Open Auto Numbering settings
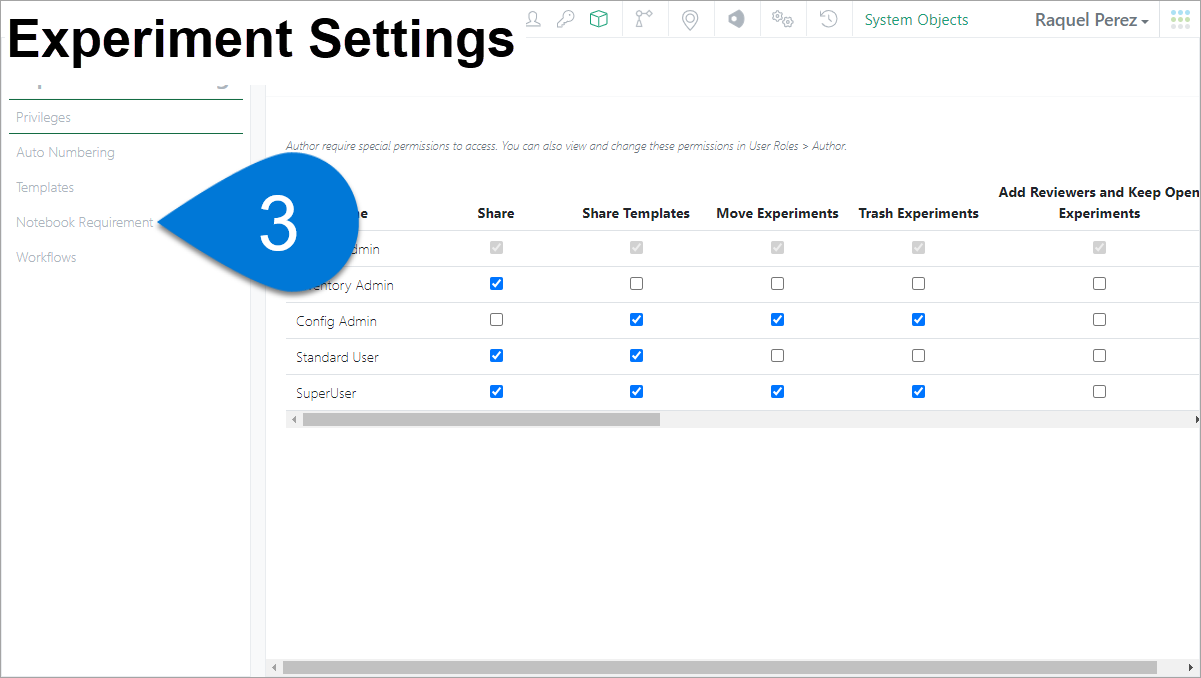Screen dimensions: 1201x678 pos(65,152)
